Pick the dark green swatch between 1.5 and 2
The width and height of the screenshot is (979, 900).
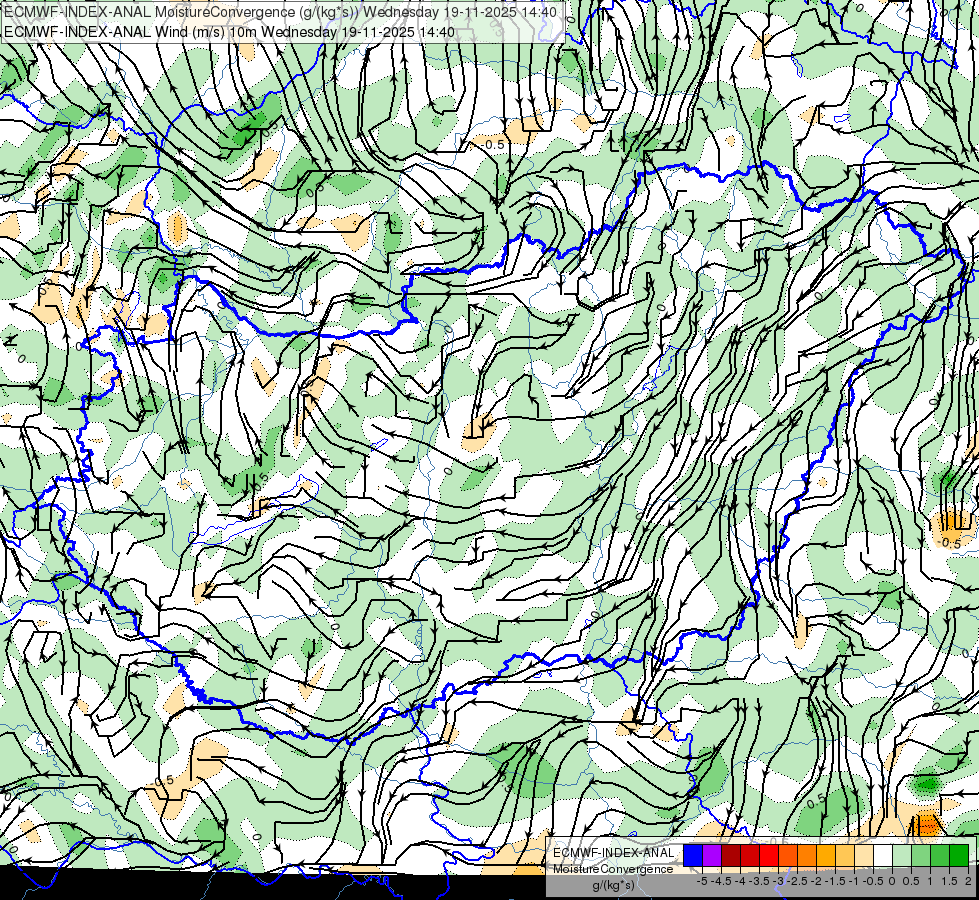click(959, 855)
